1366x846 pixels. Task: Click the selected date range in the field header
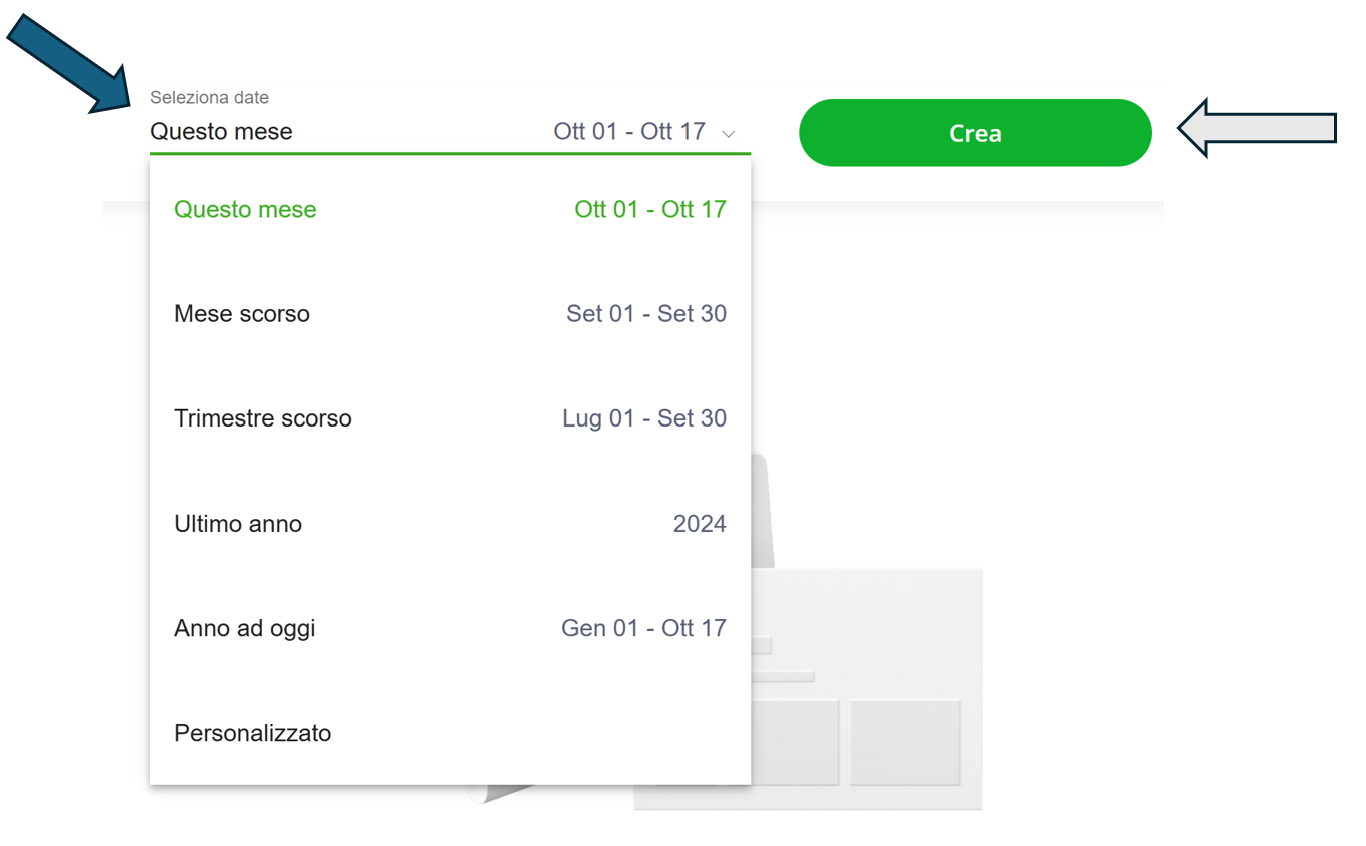coord(630,132)
